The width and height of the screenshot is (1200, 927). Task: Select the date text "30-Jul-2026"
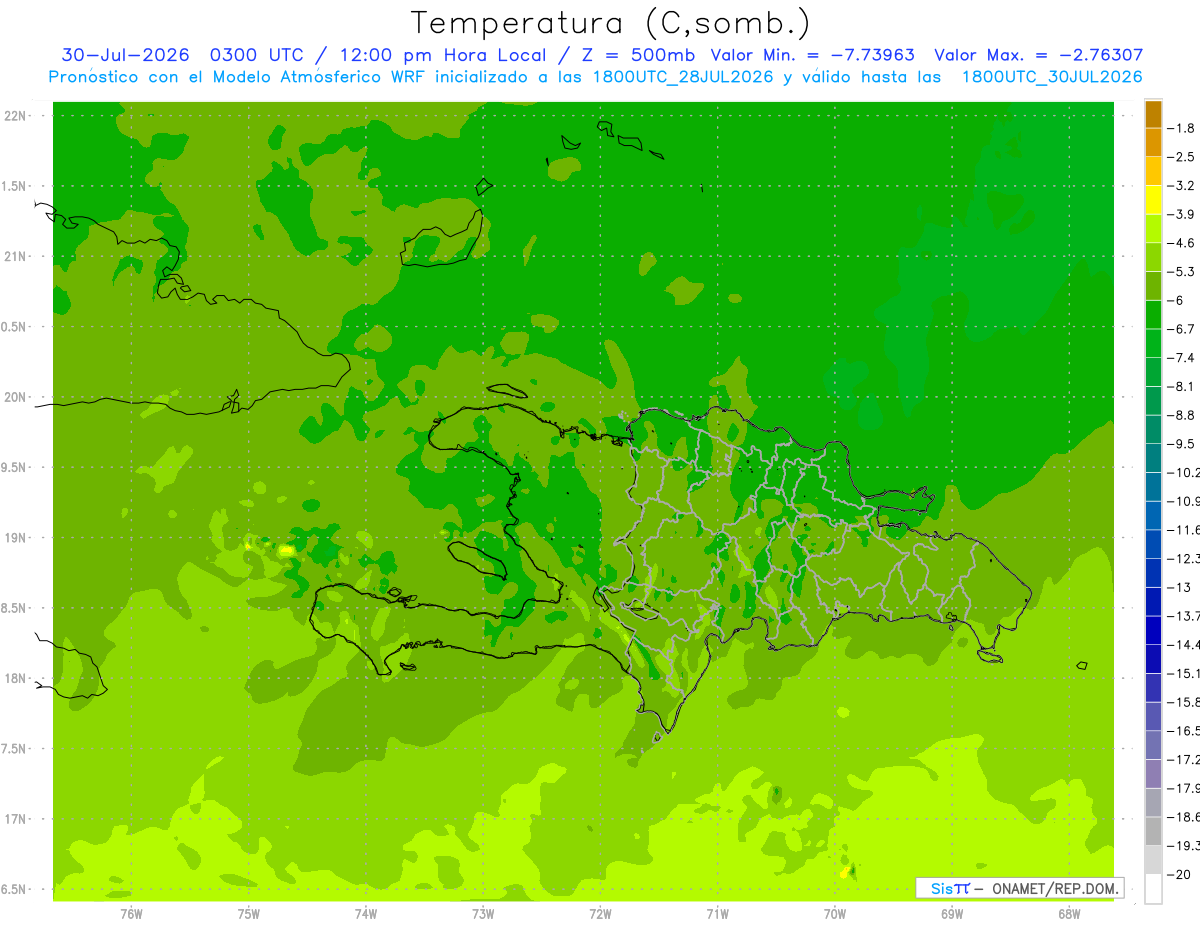126,55
